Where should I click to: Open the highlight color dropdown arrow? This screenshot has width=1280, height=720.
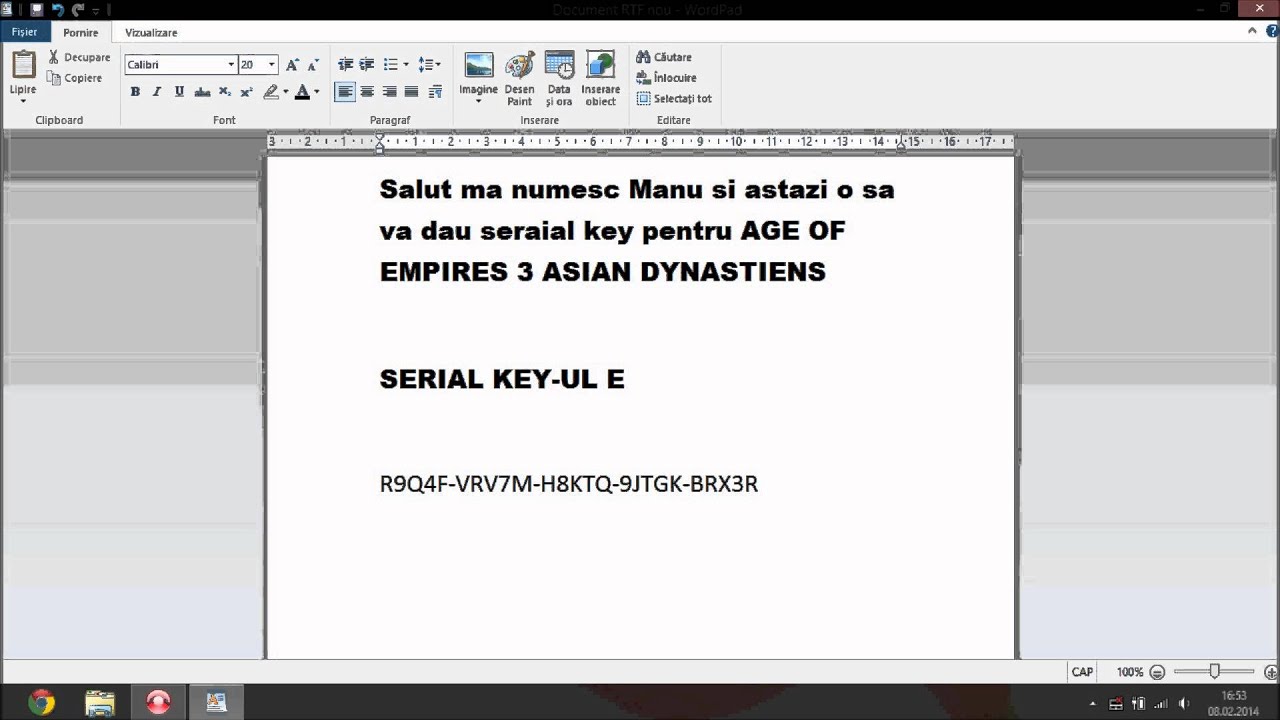tap(286, 92)
